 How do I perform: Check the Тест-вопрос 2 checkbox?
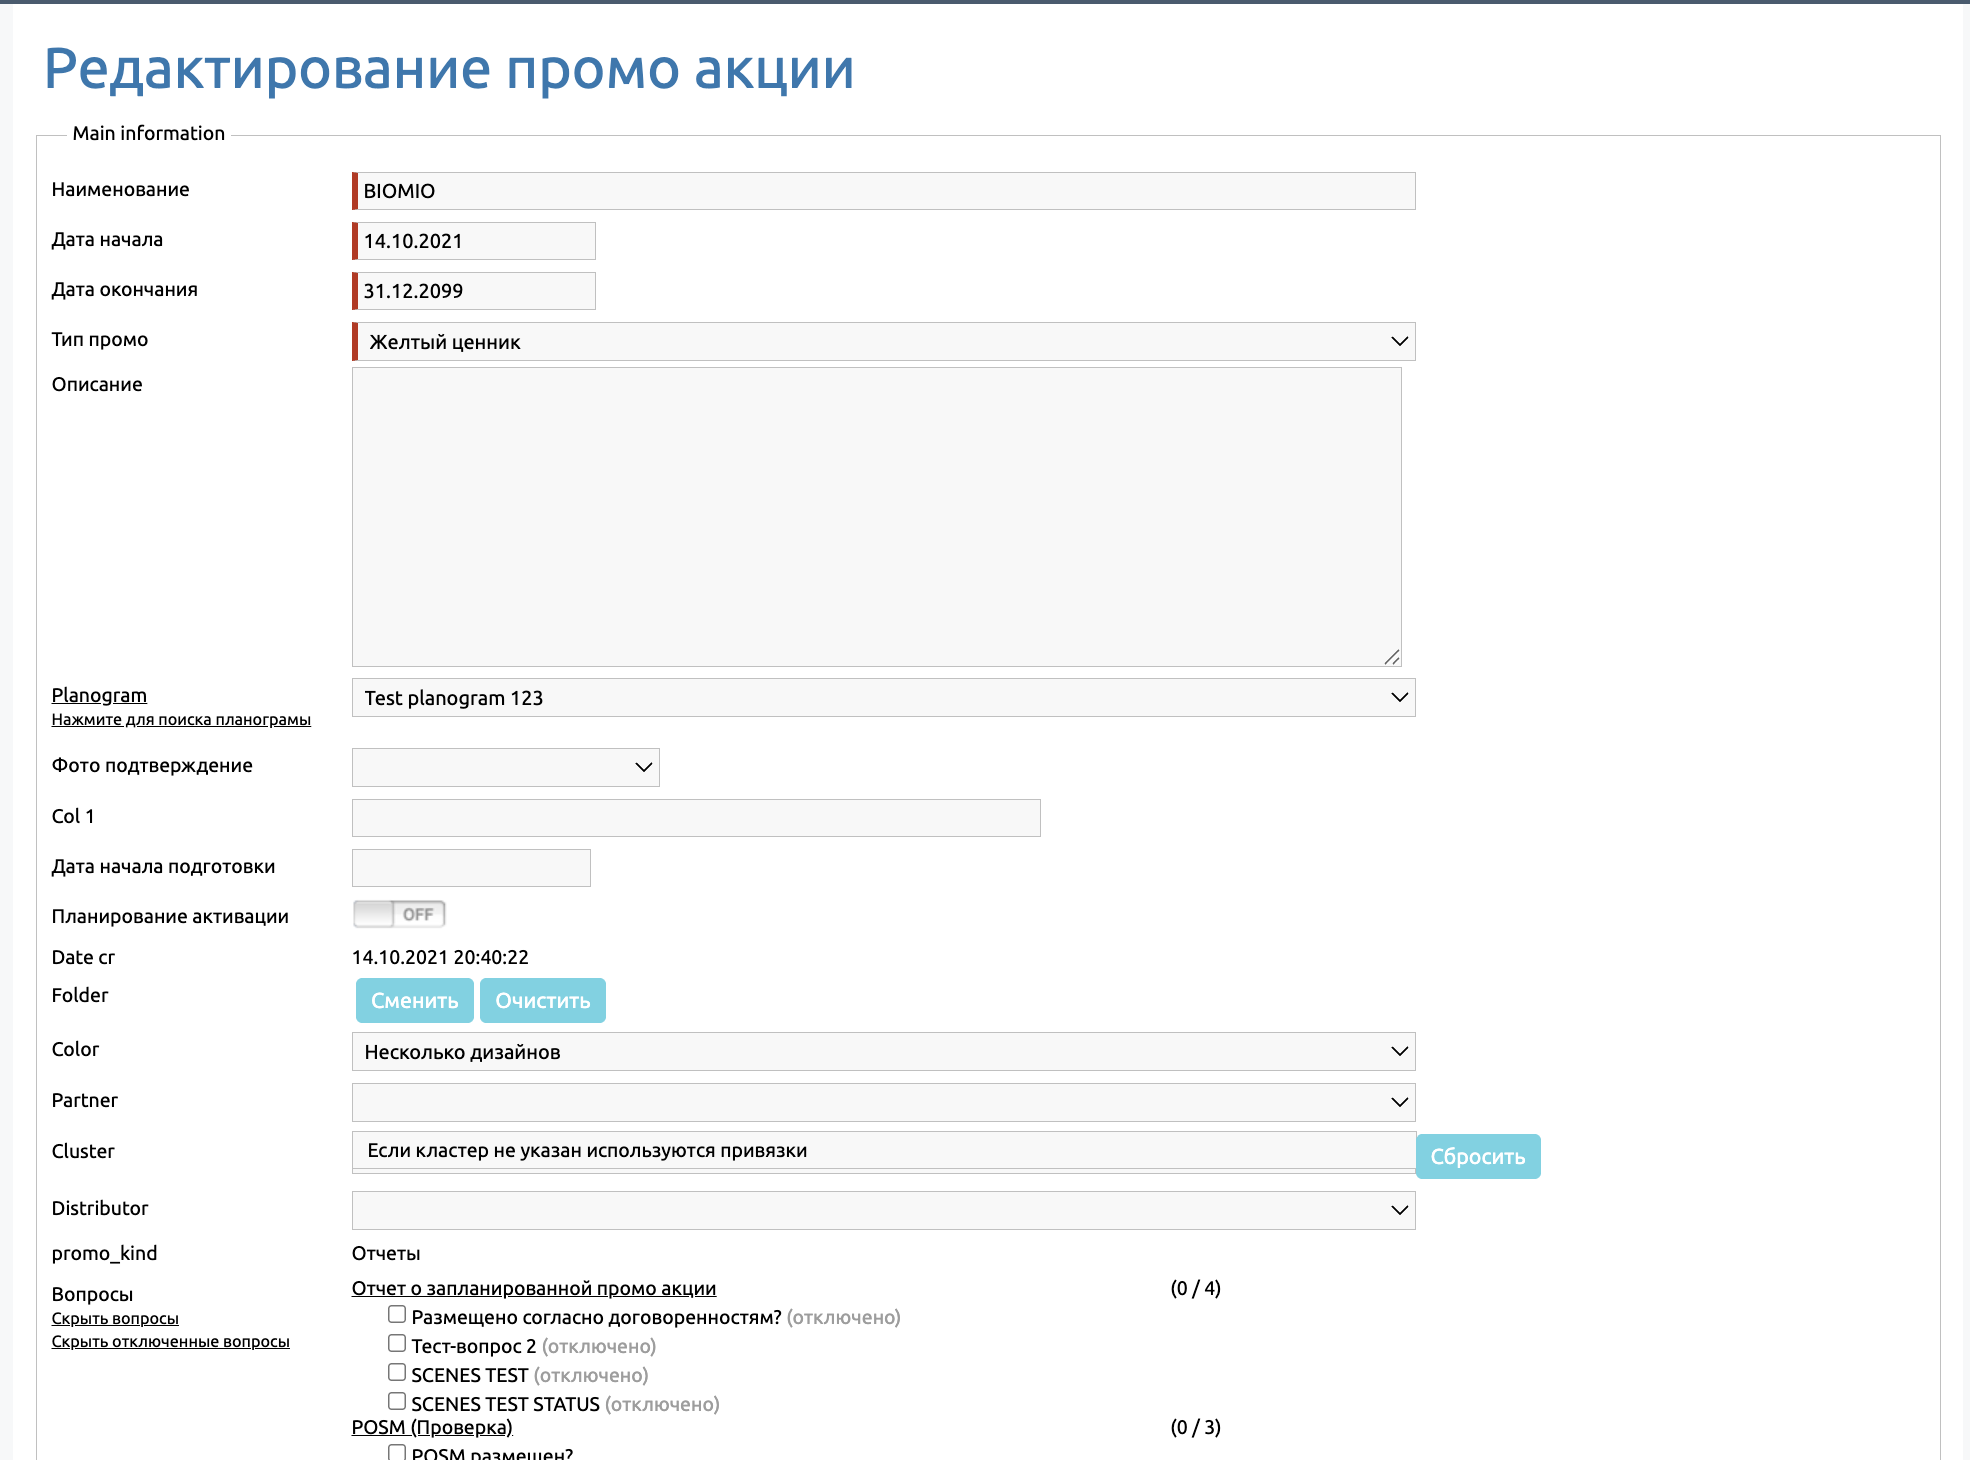(397, 1344)
